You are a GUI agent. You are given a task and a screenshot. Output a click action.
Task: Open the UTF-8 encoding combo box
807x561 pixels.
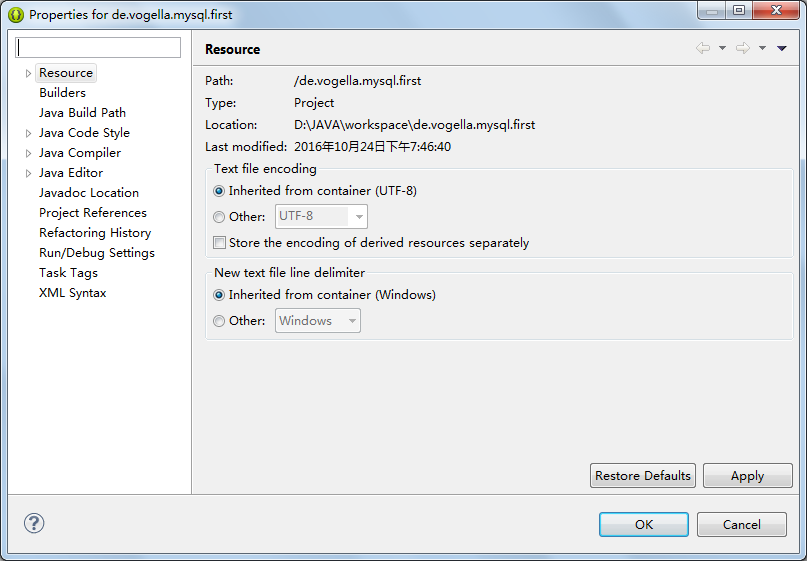tap(321, 216)
